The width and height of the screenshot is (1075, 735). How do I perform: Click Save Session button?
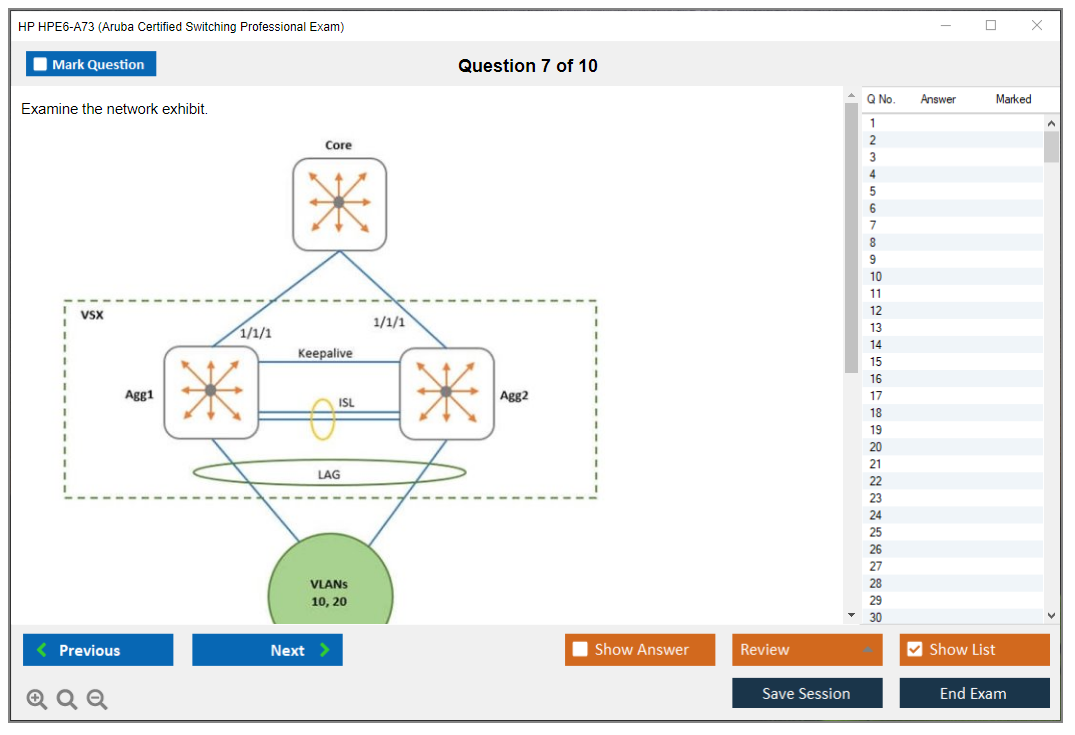pos(806,693)
